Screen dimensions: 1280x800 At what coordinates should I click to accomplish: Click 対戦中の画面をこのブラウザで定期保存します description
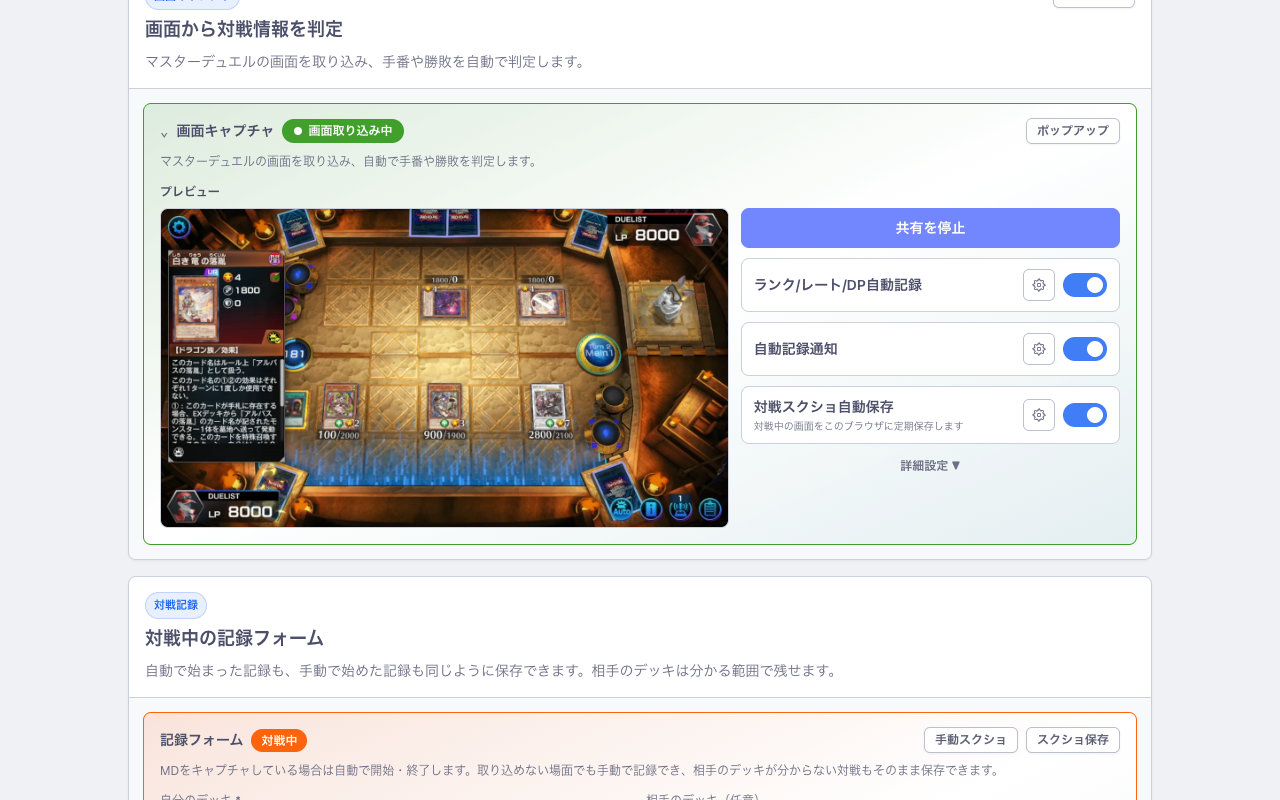coord(858,426)
